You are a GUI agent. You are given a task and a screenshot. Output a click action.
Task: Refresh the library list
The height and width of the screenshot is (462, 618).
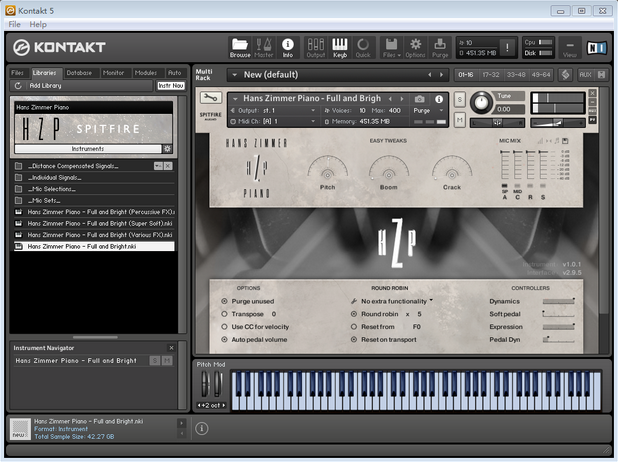(18, 86)
